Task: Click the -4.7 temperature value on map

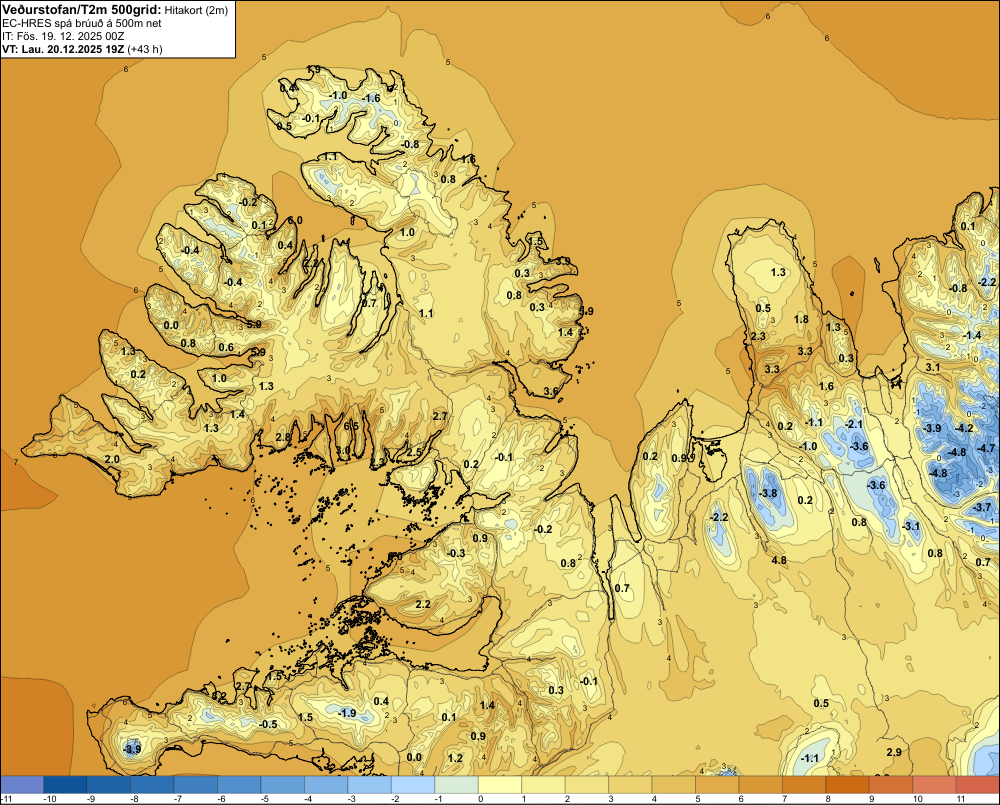Action: 986,448
